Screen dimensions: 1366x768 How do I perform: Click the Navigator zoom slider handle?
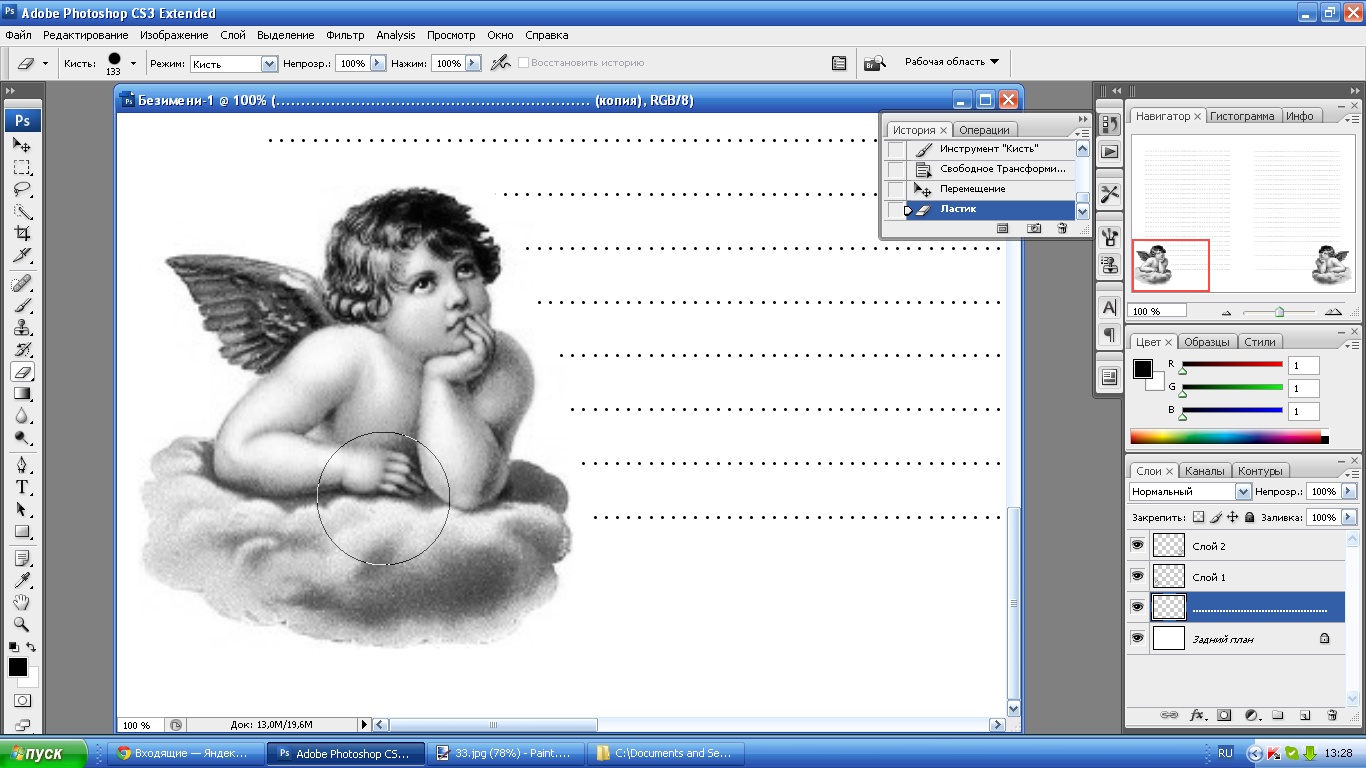[1279, 312]
